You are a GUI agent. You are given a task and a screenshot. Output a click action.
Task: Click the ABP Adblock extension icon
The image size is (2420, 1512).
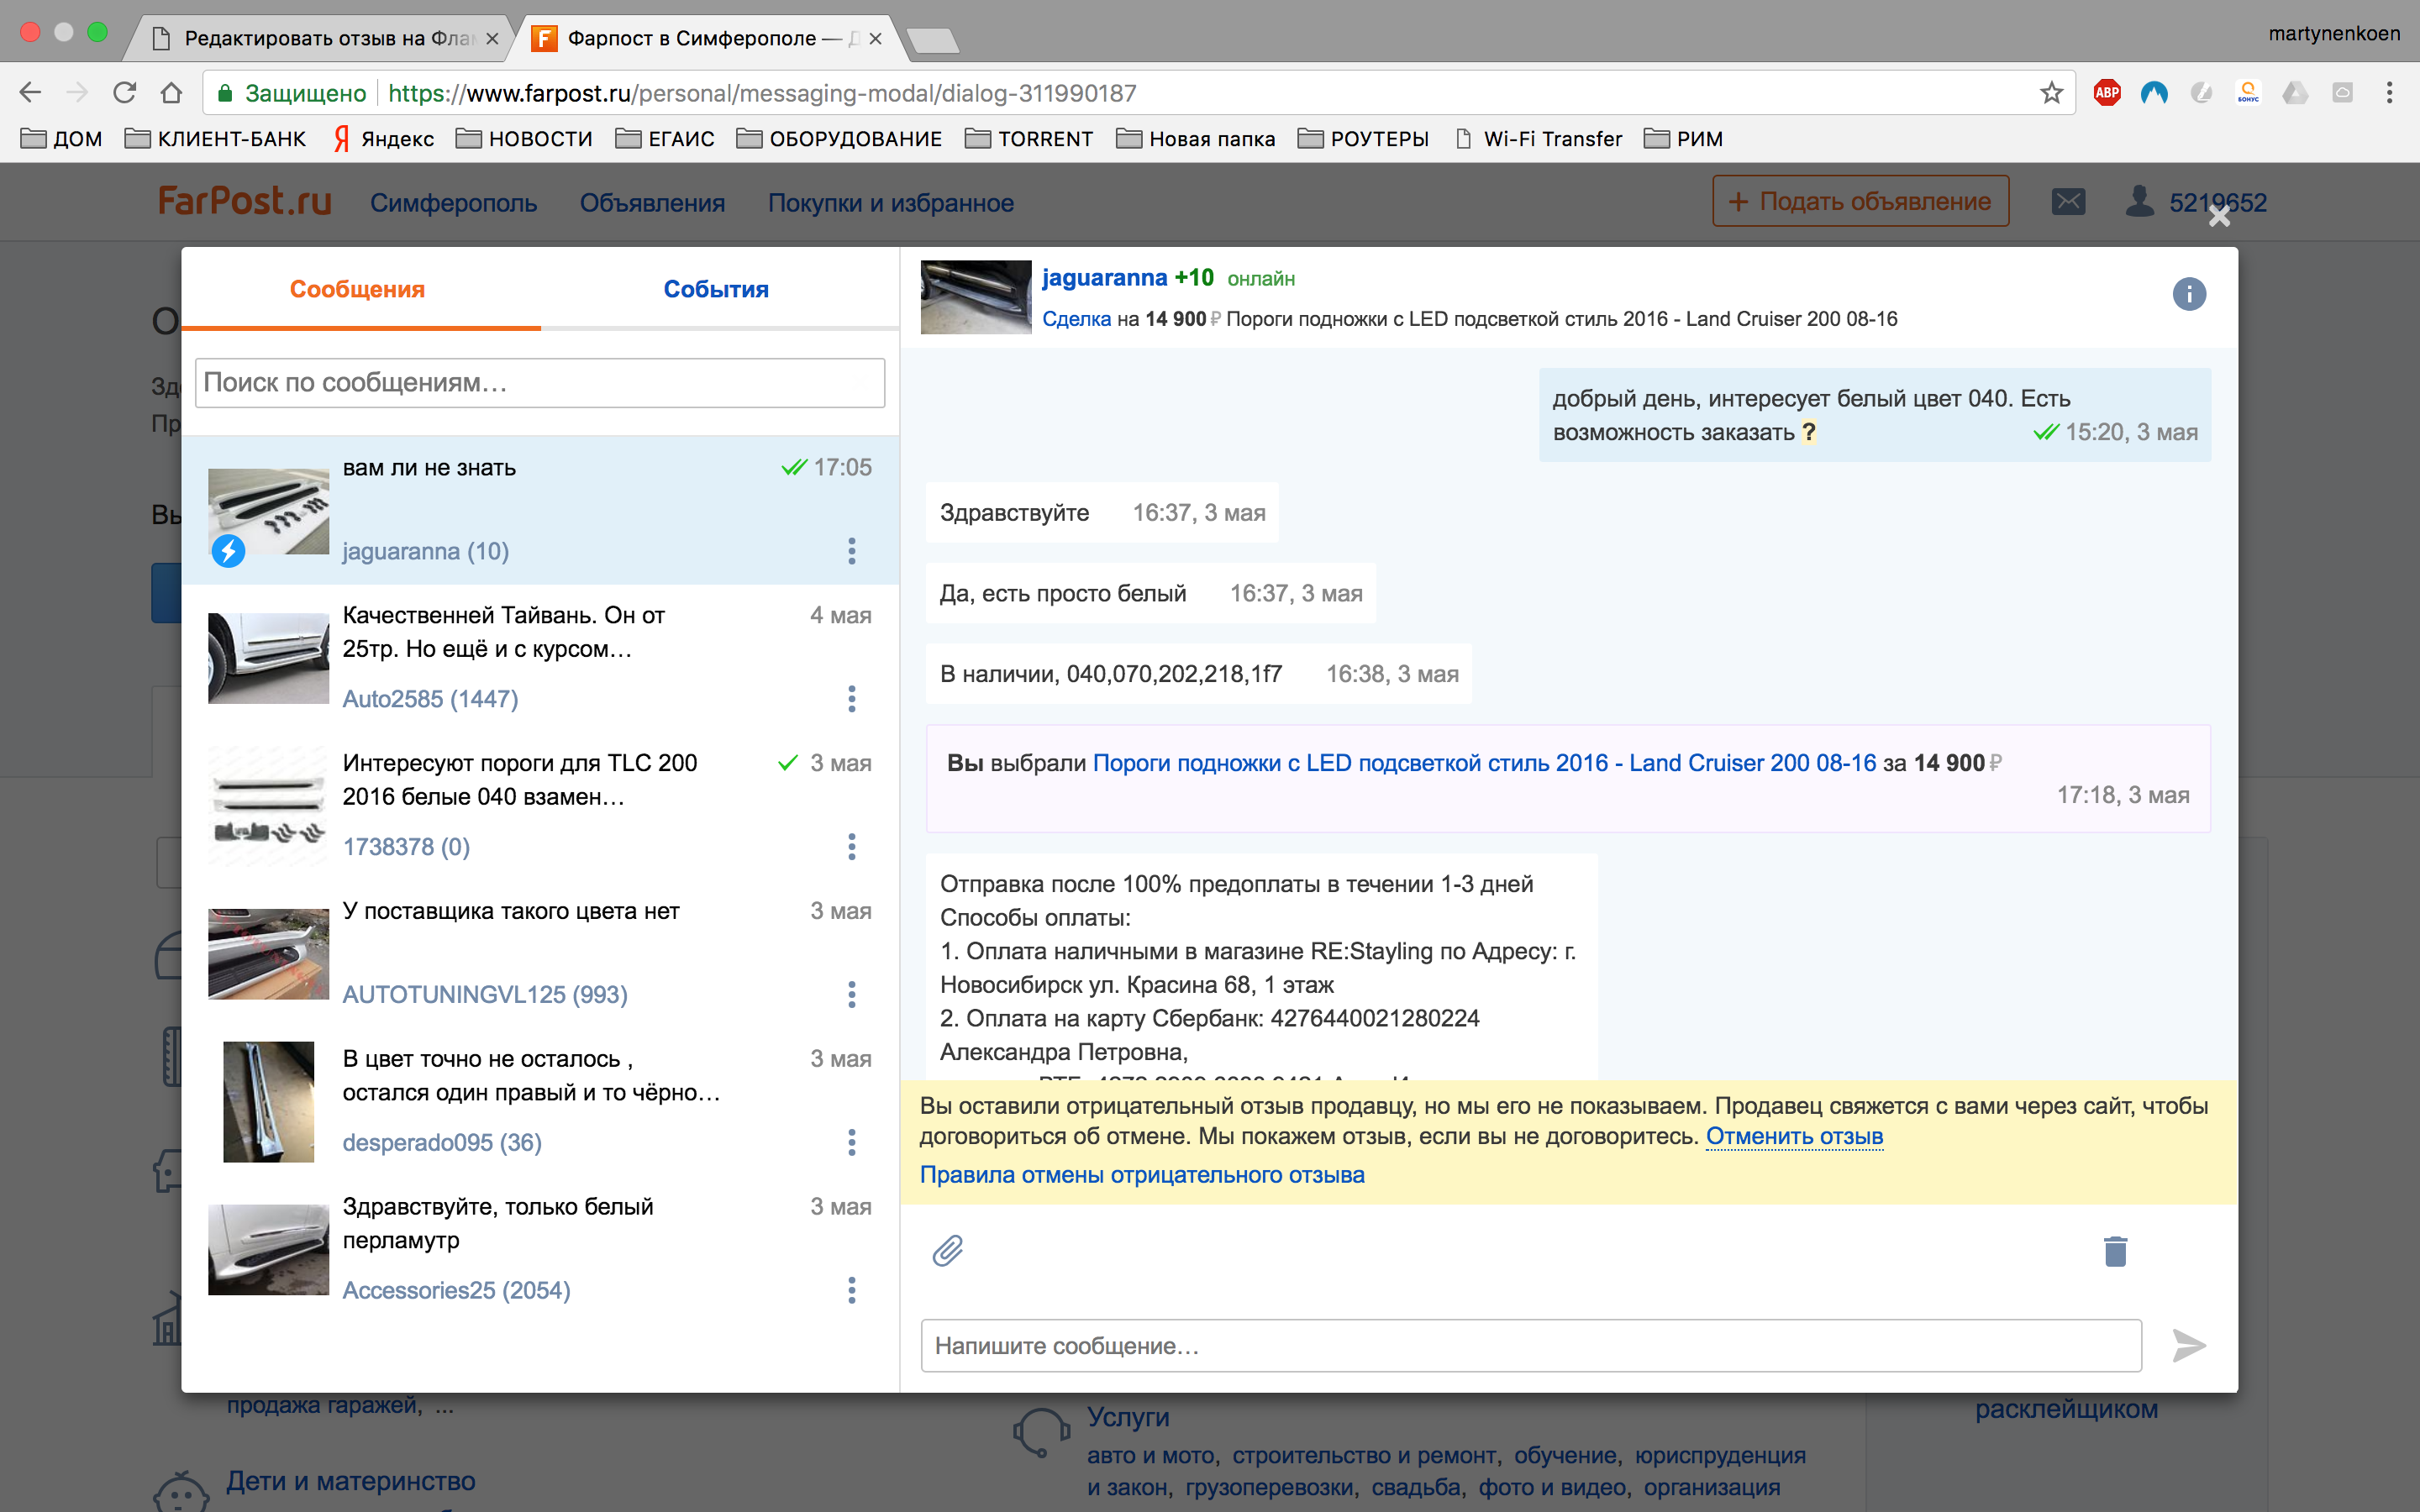click(x=2107, y=93)
